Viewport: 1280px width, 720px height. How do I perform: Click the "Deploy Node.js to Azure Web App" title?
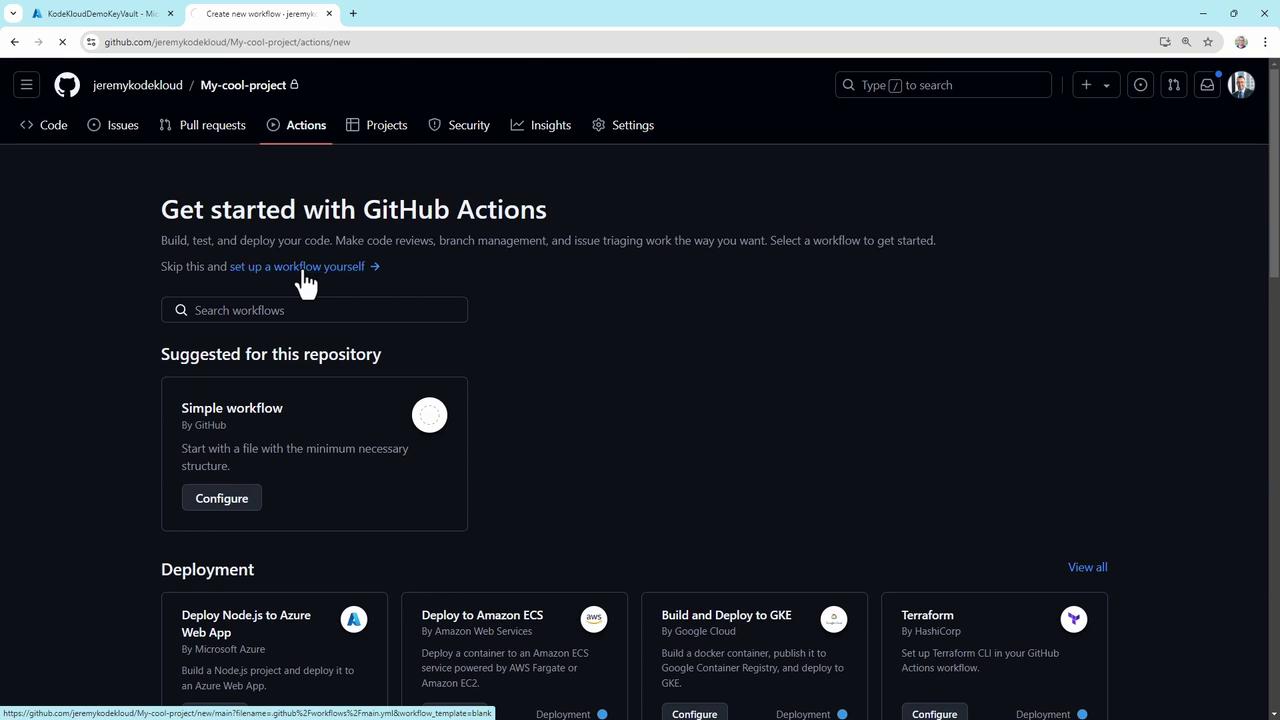coord(246,624)
